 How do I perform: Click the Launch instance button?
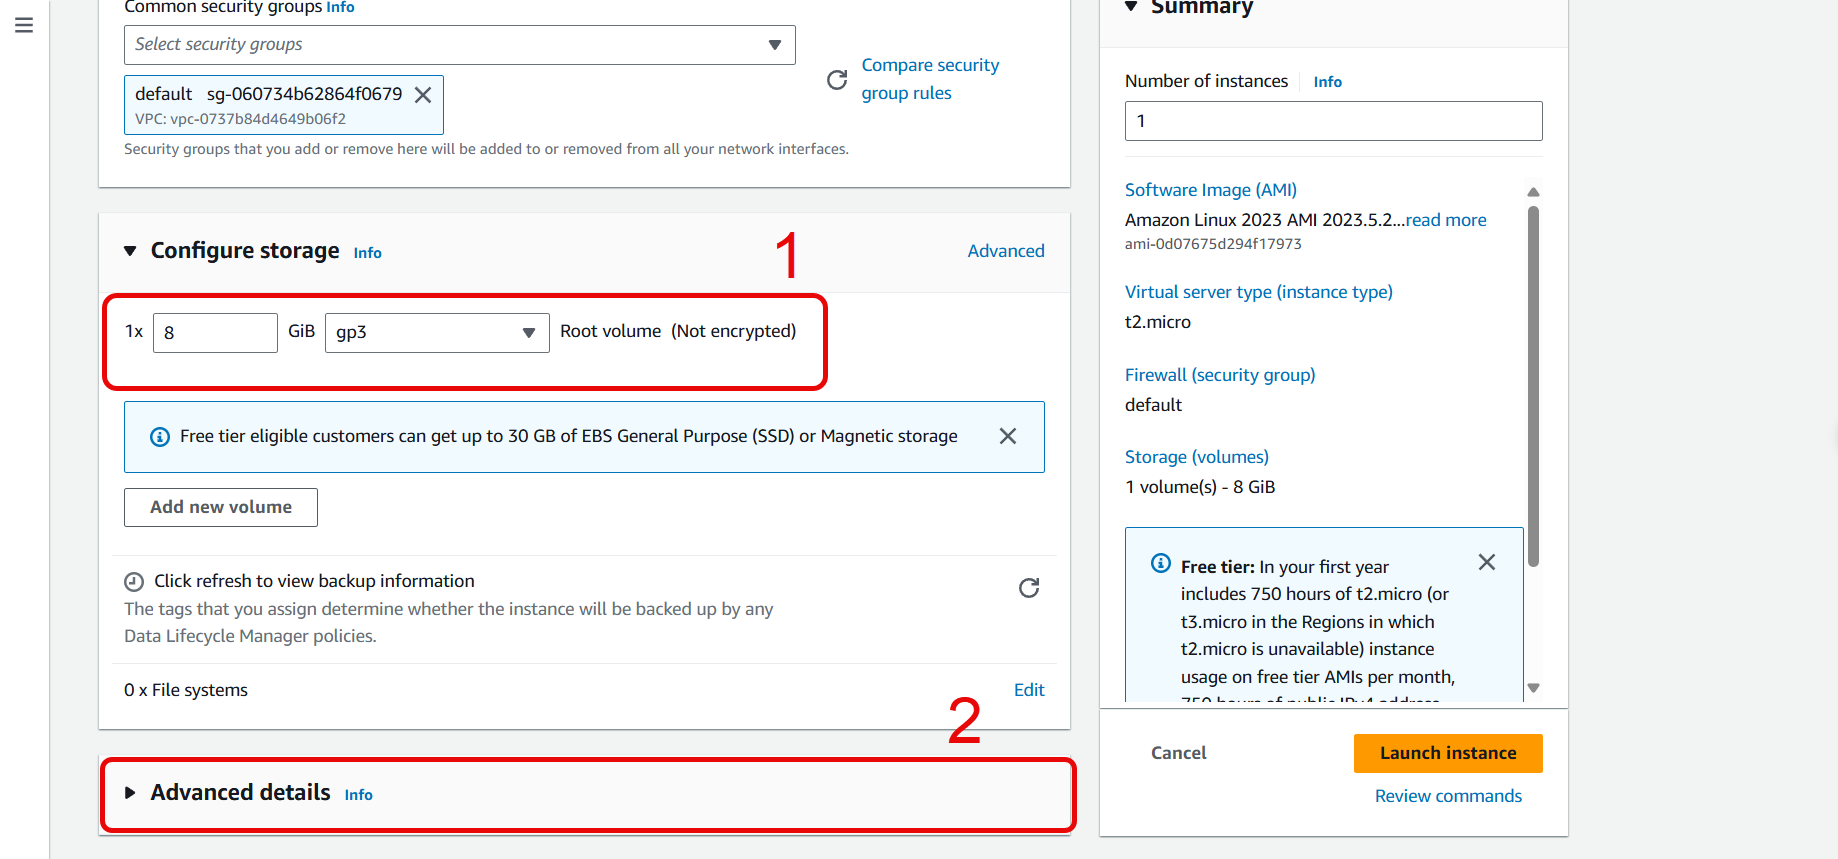coord(1447,753)
